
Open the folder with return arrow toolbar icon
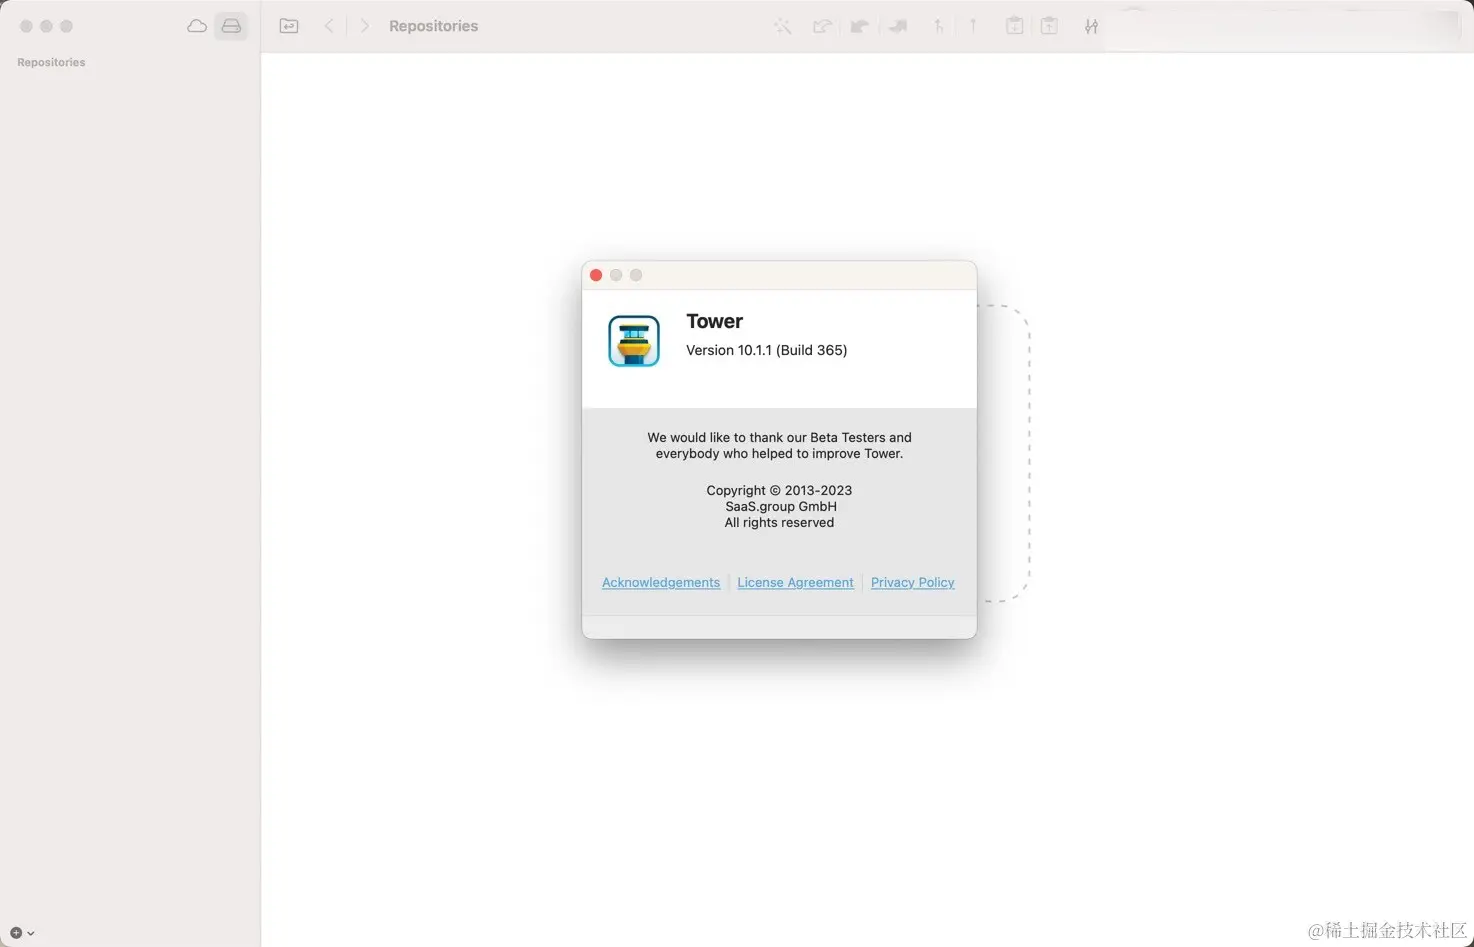pos(289,26)
